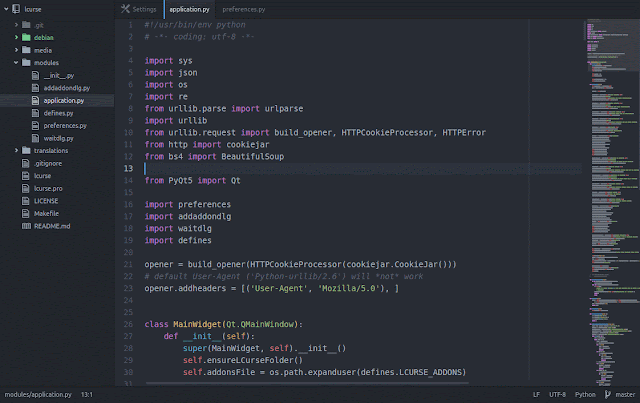
Task: Click the .gitignore file icon
Action: click(x=26, y=163)
